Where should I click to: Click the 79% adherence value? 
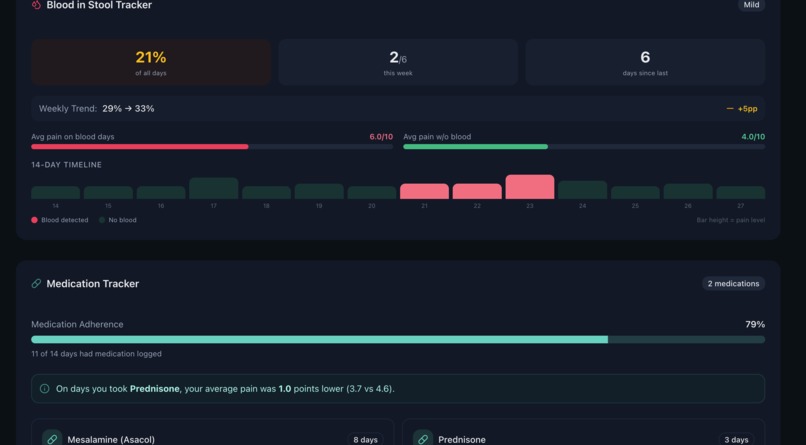(x=755, y=324)
